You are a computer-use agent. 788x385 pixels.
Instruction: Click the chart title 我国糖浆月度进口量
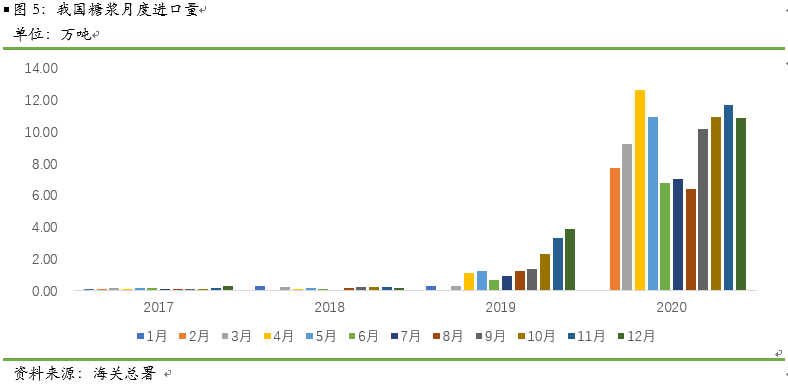coord(128,9)
